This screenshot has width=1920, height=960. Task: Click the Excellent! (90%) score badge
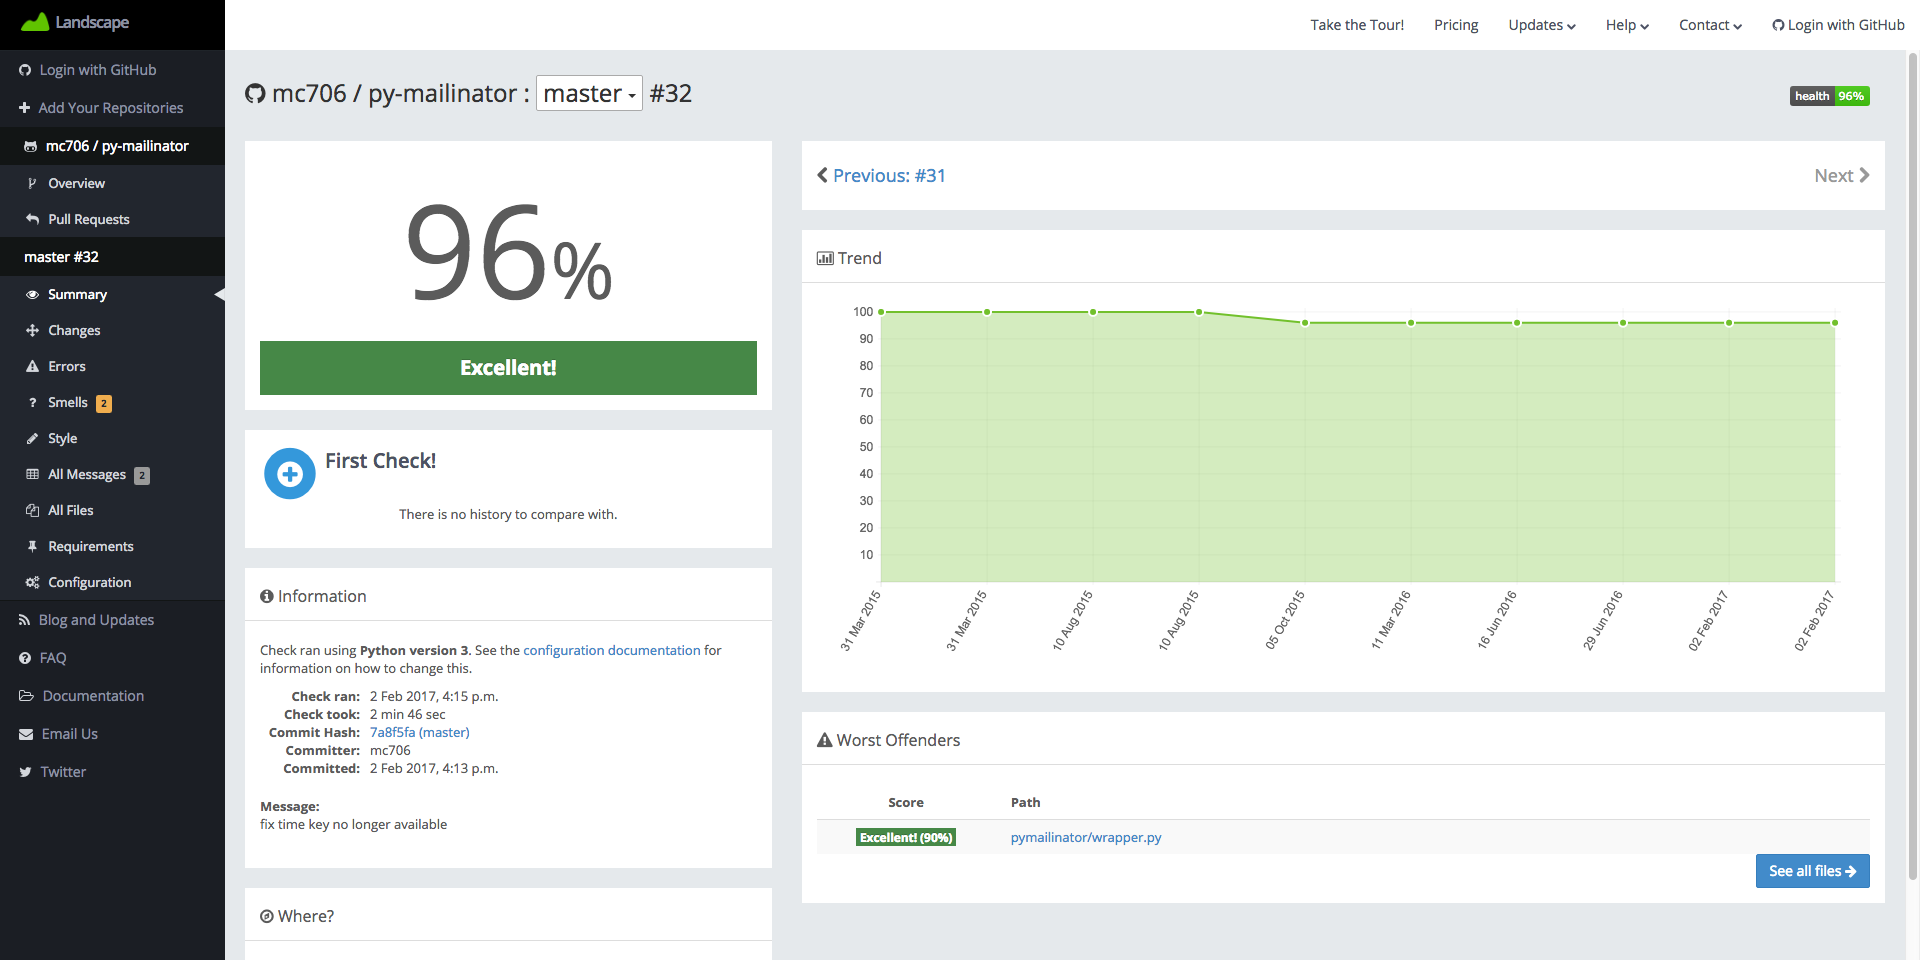coord(906,837)
